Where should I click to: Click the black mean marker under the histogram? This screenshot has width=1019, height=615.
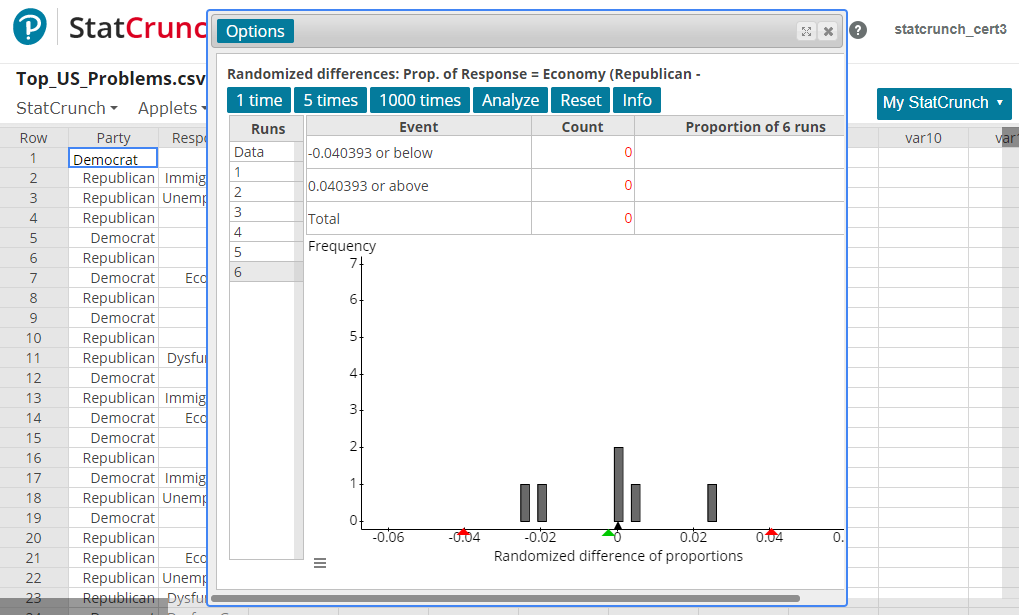point(618,527)
